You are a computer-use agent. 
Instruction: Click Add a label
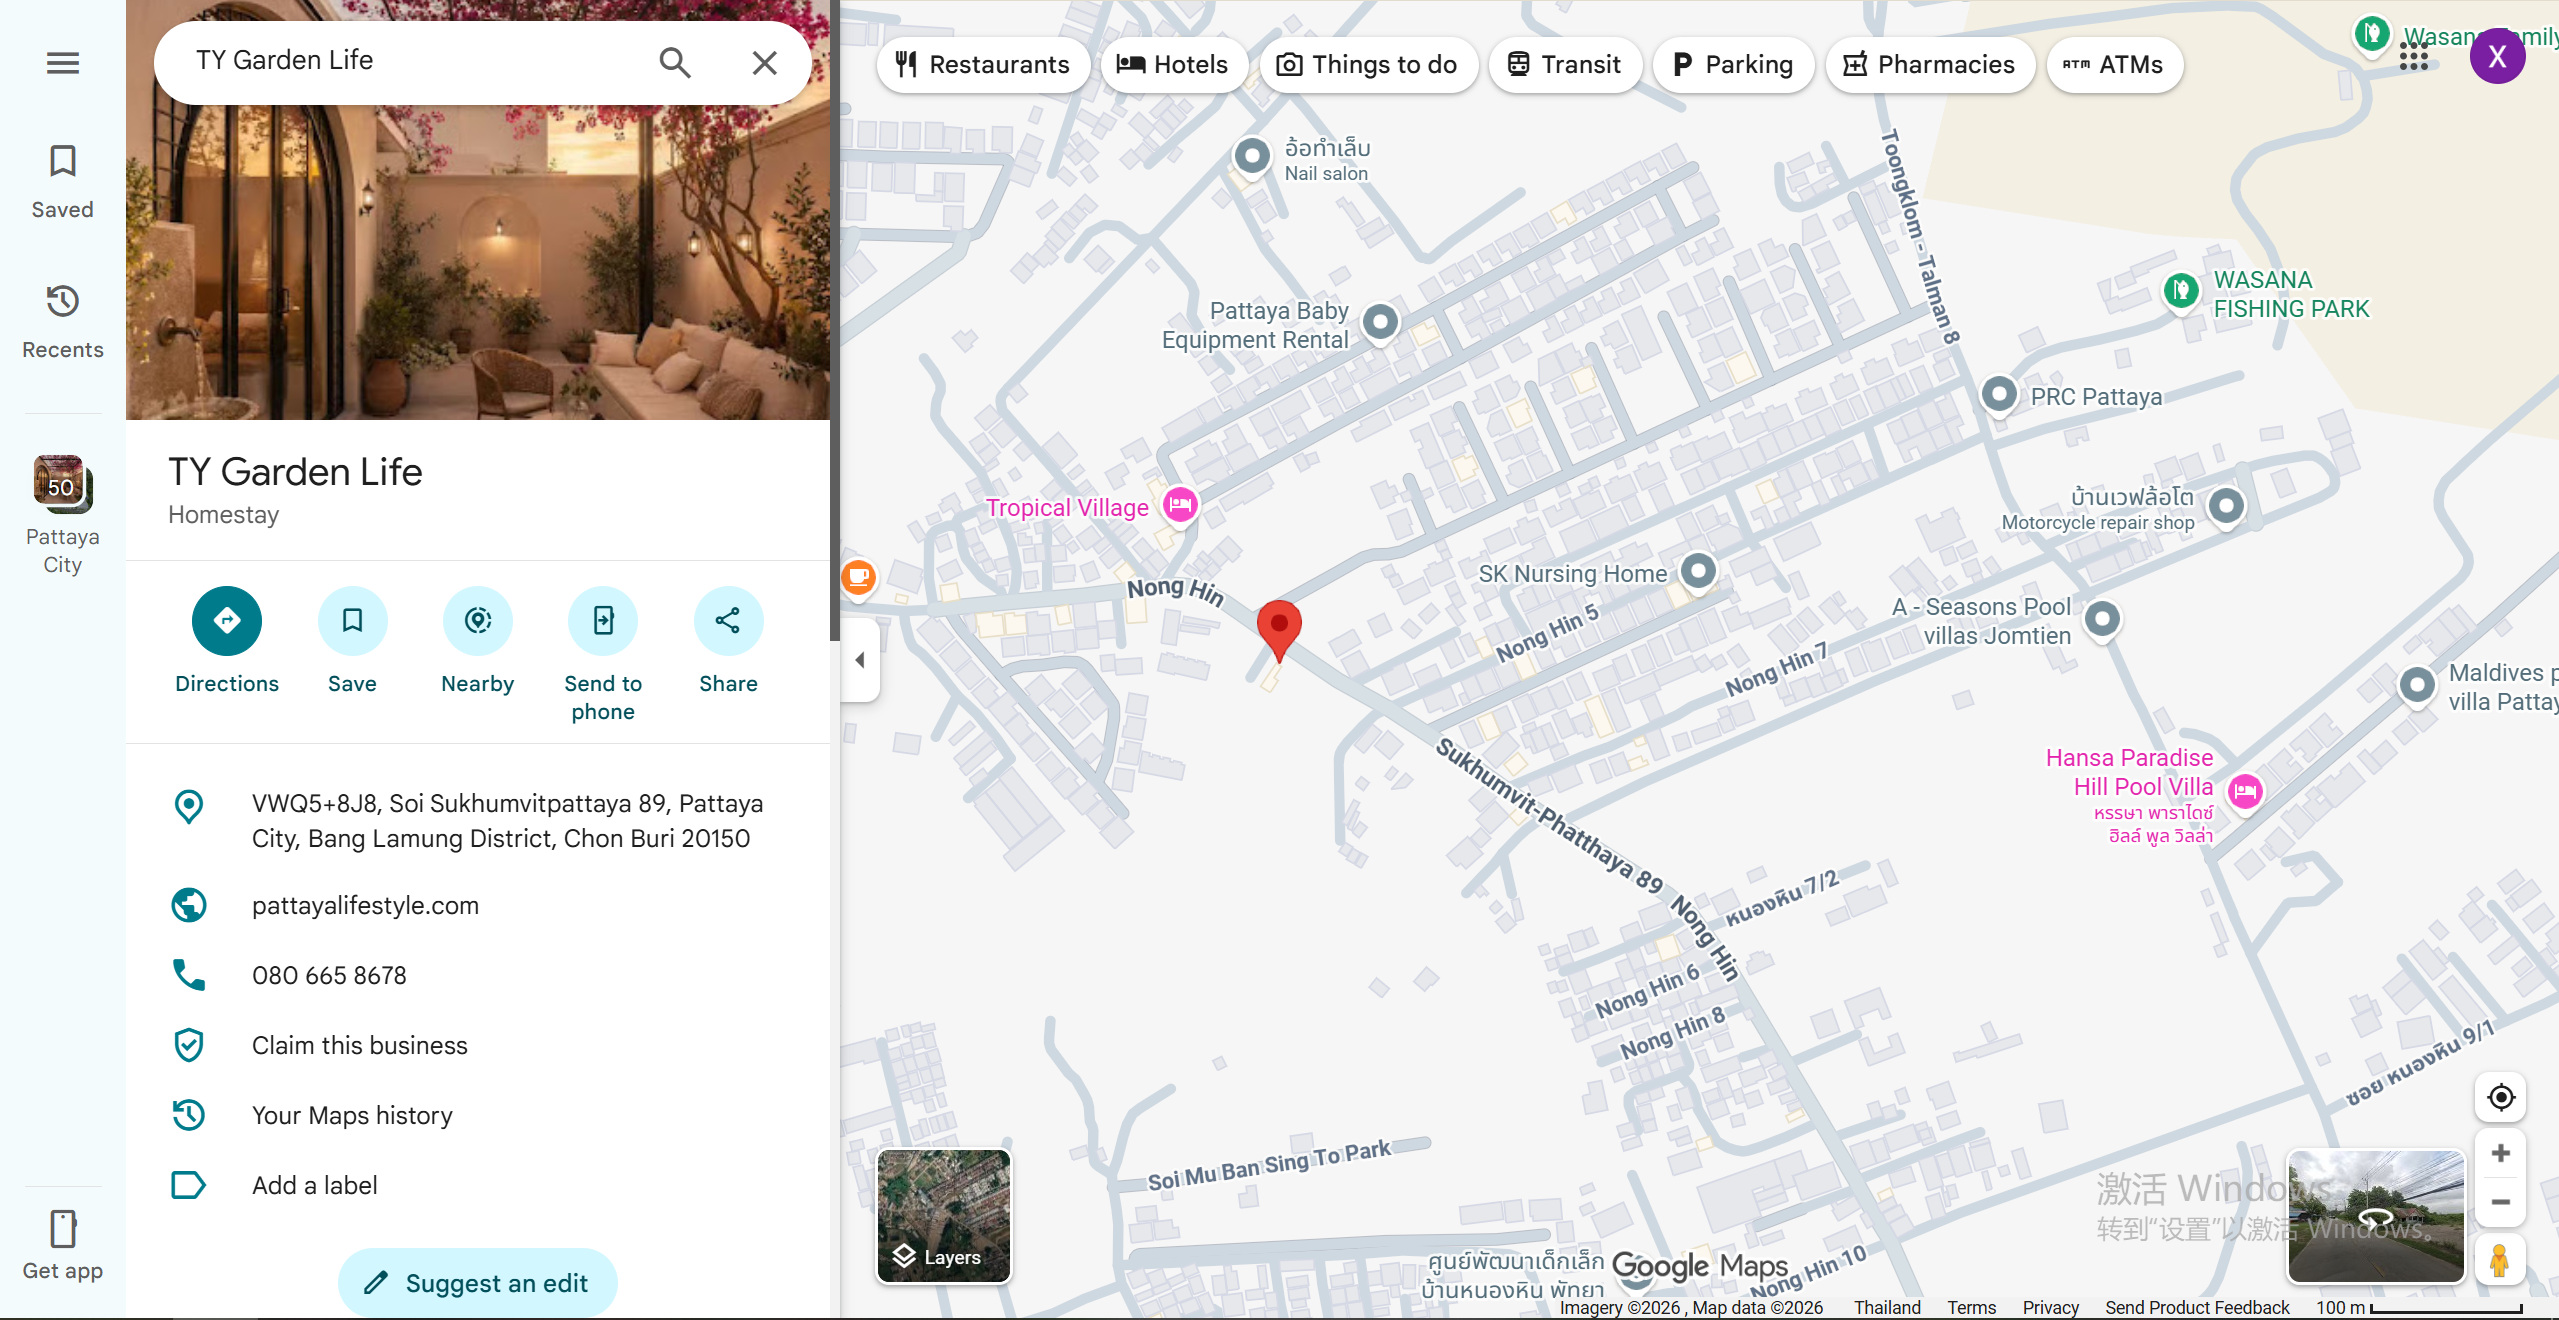click(478, 1185)
